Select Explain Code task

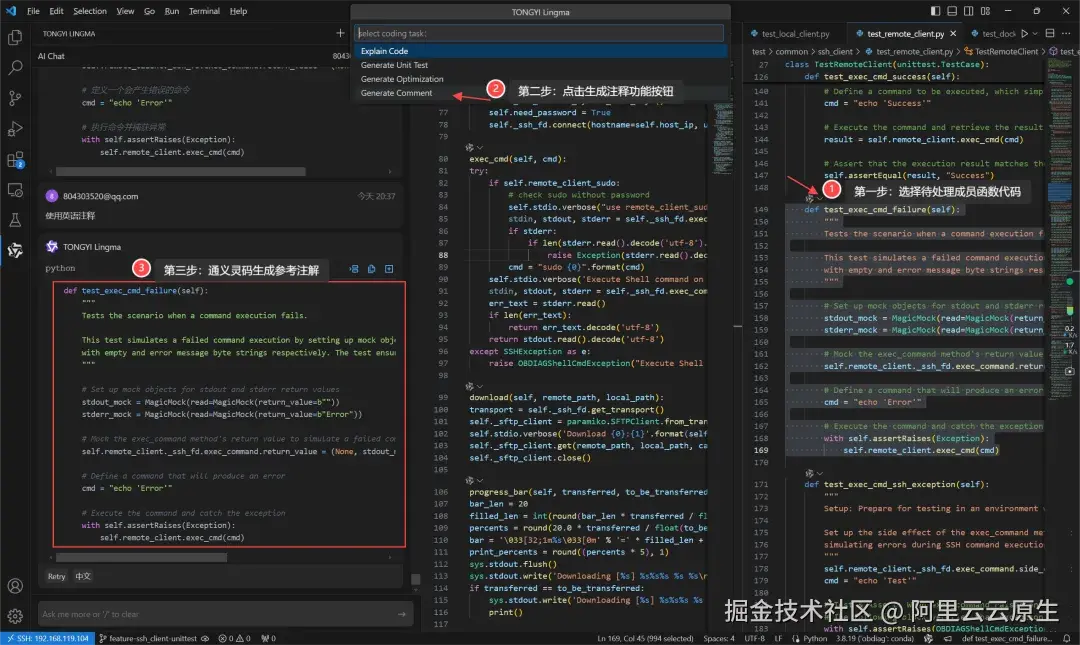540,51
